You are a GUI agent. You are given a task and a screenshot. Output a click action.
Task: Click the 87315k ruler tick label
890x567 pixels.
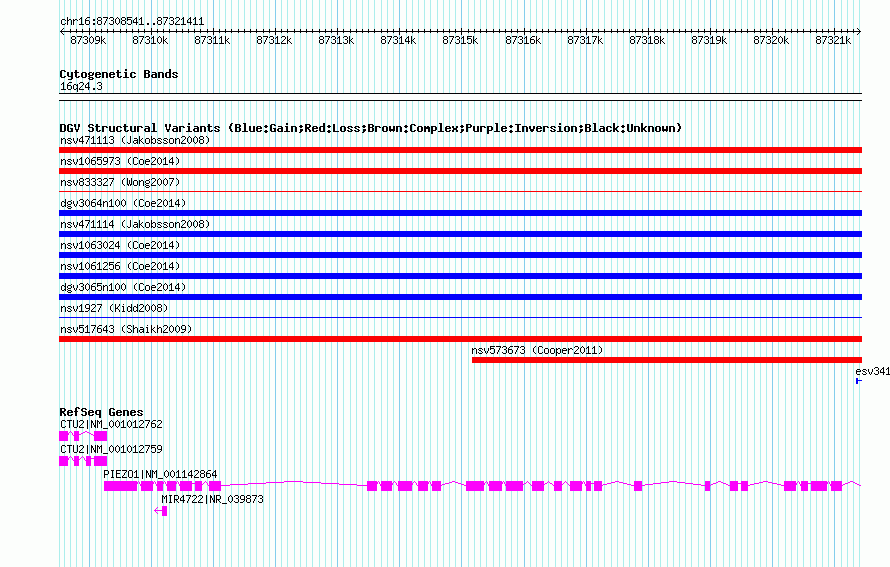[460, 40]
